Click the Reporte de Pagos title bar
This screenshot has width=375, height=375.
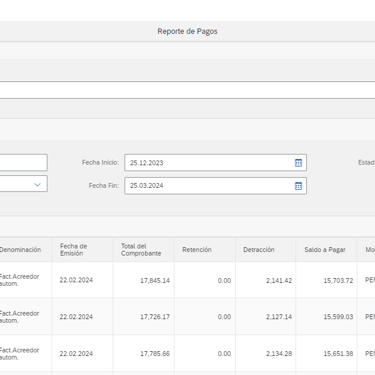pos(187,31)
